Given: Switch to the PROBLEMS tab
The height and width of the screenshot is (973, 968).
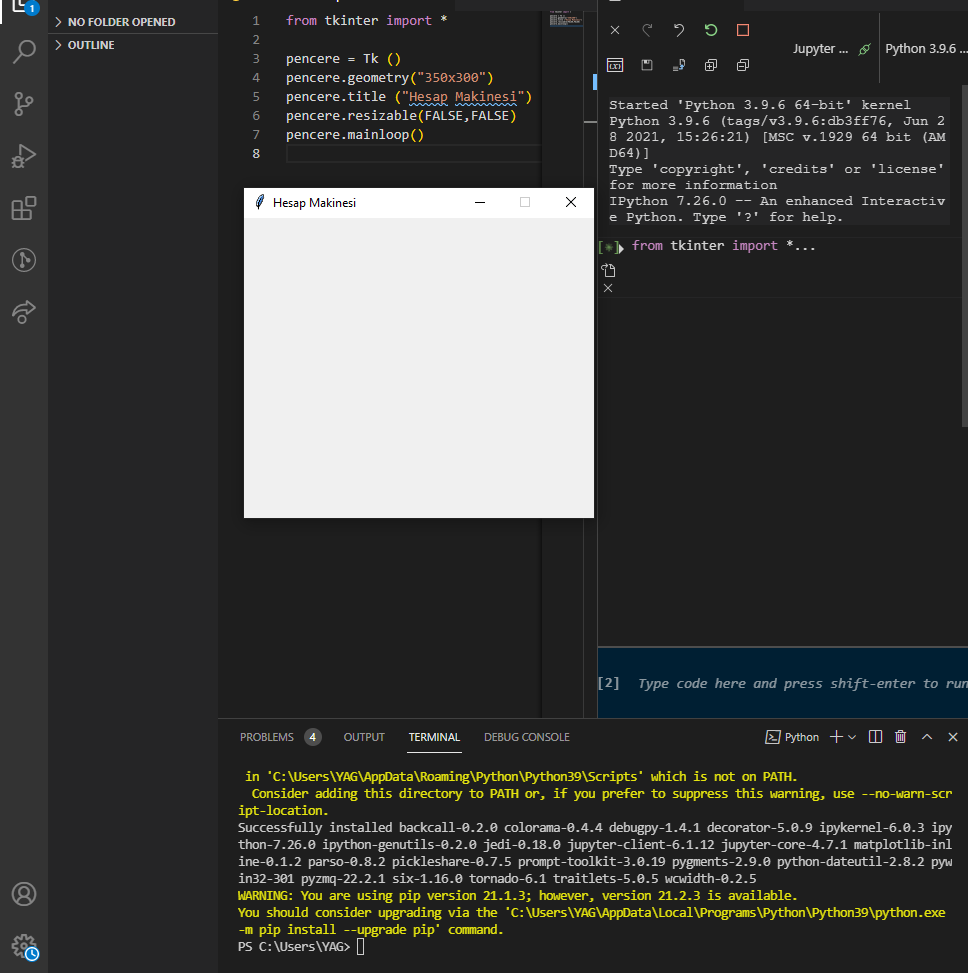Looking at the screenshot, I should coord(267,737).
